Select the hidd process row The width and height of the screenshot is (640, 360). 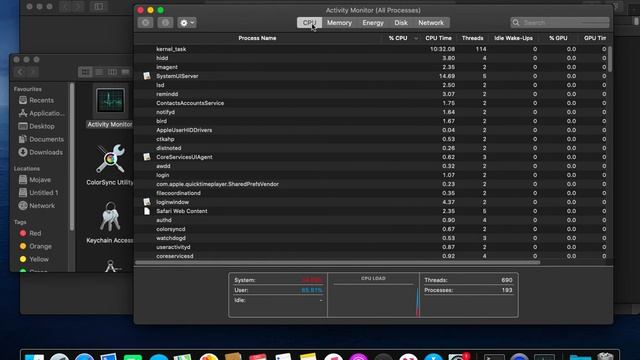coord(371,58)
